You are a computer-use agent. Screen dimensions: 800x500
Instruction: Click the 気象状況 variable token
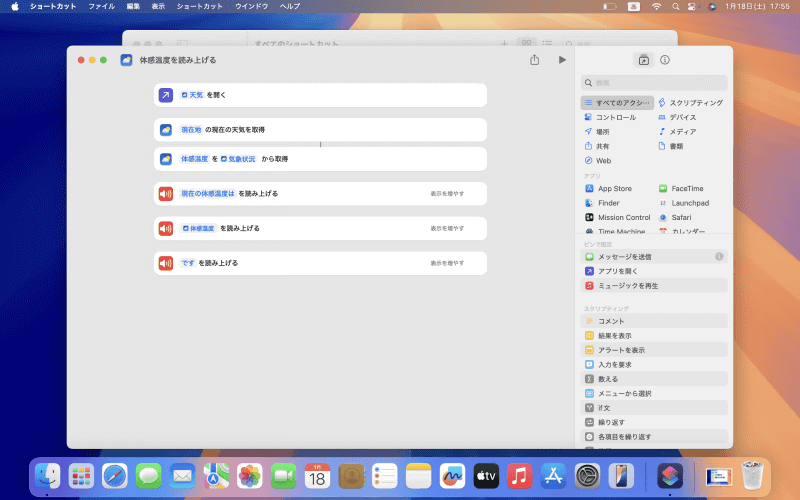238,159
